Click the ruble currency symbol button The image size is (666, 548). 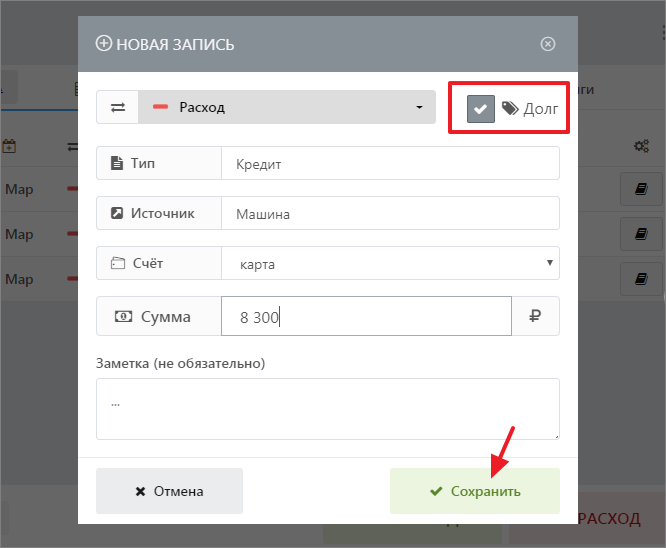pos(535,317)
